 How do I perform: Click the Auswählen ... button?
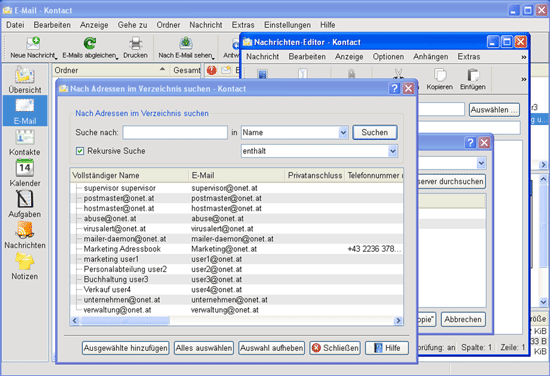coord(494,110)
